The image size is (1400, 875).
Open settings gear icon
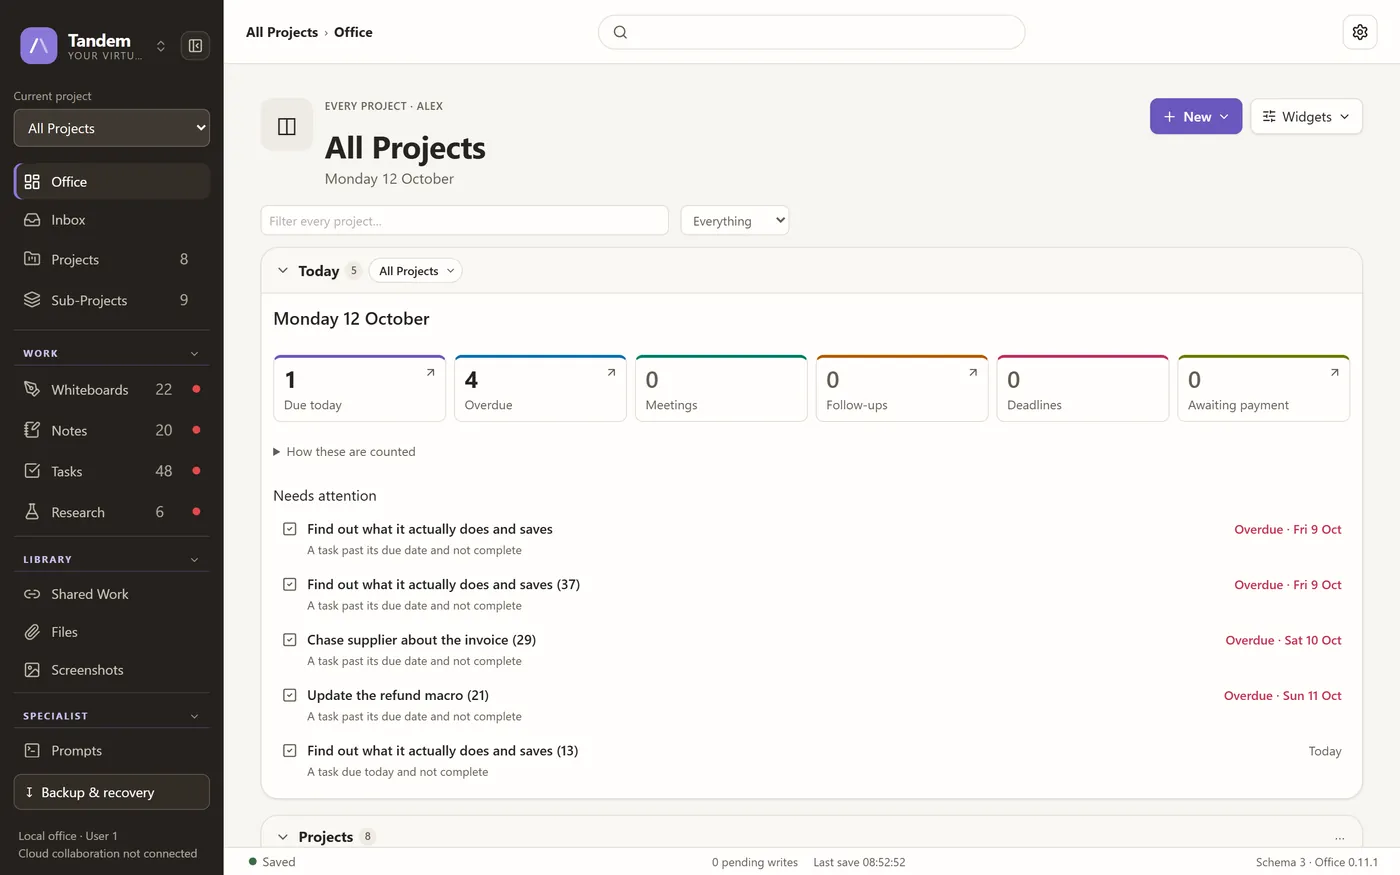[1360, 32]
